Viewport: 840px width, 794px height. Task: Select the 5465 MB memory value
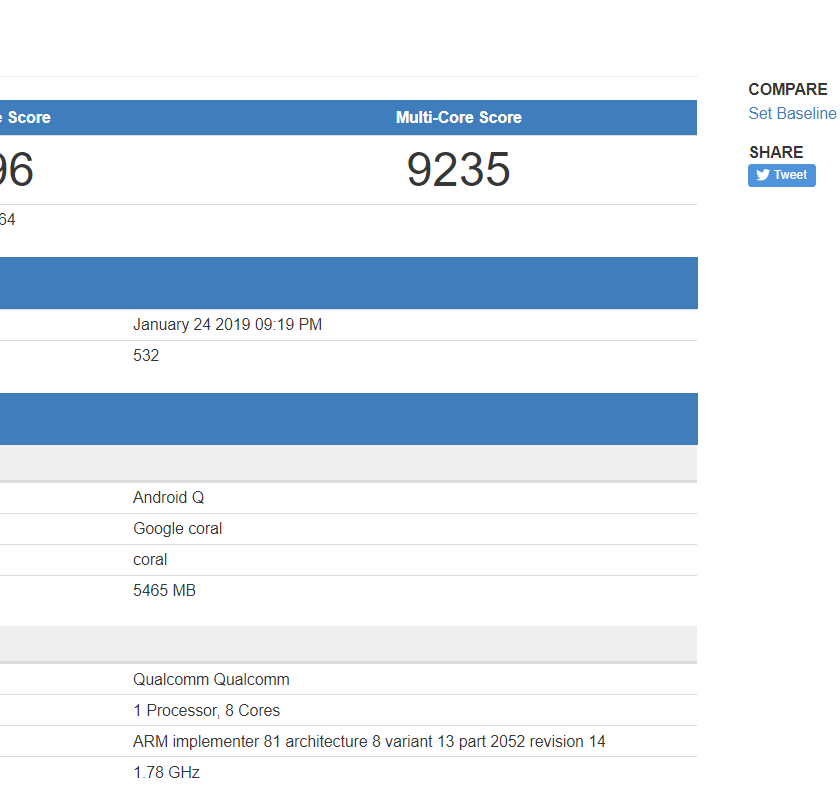point(164,591)
